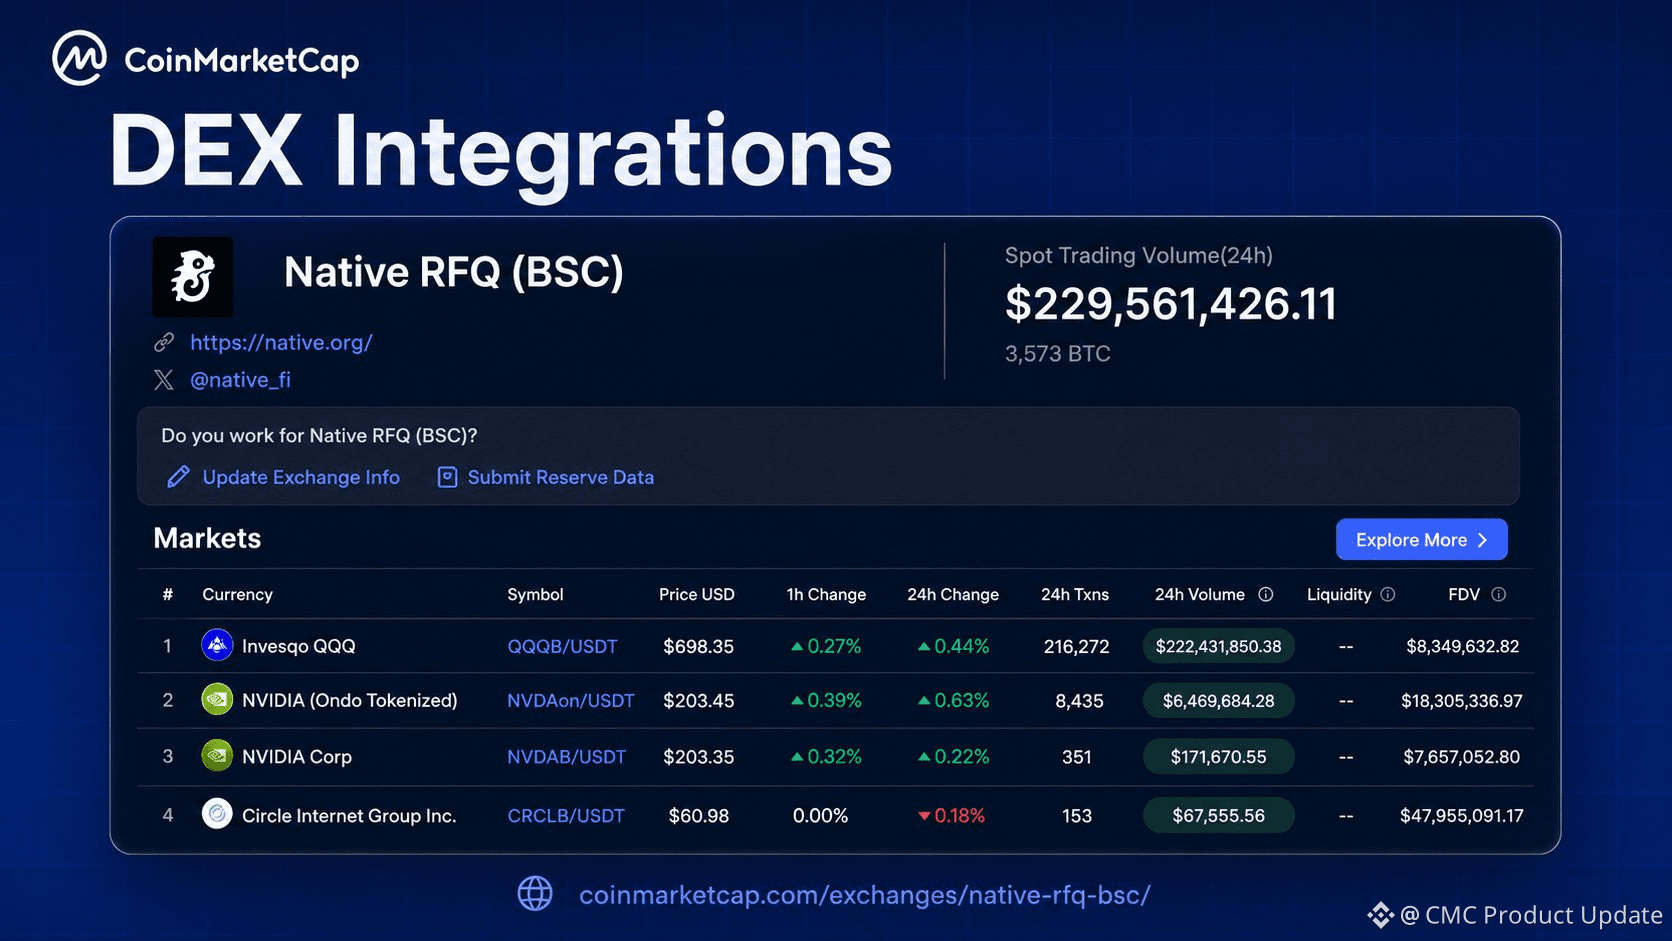
Task: Click the 3,573 BTC volume value
Action: point(1058,353)
